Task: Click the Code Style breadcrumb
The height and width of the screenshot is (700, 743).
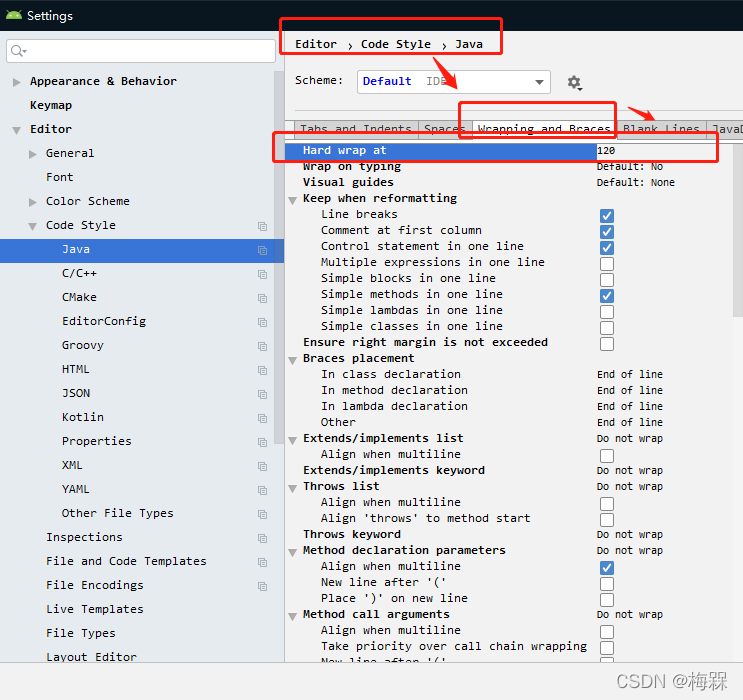Action: point(396,44)
